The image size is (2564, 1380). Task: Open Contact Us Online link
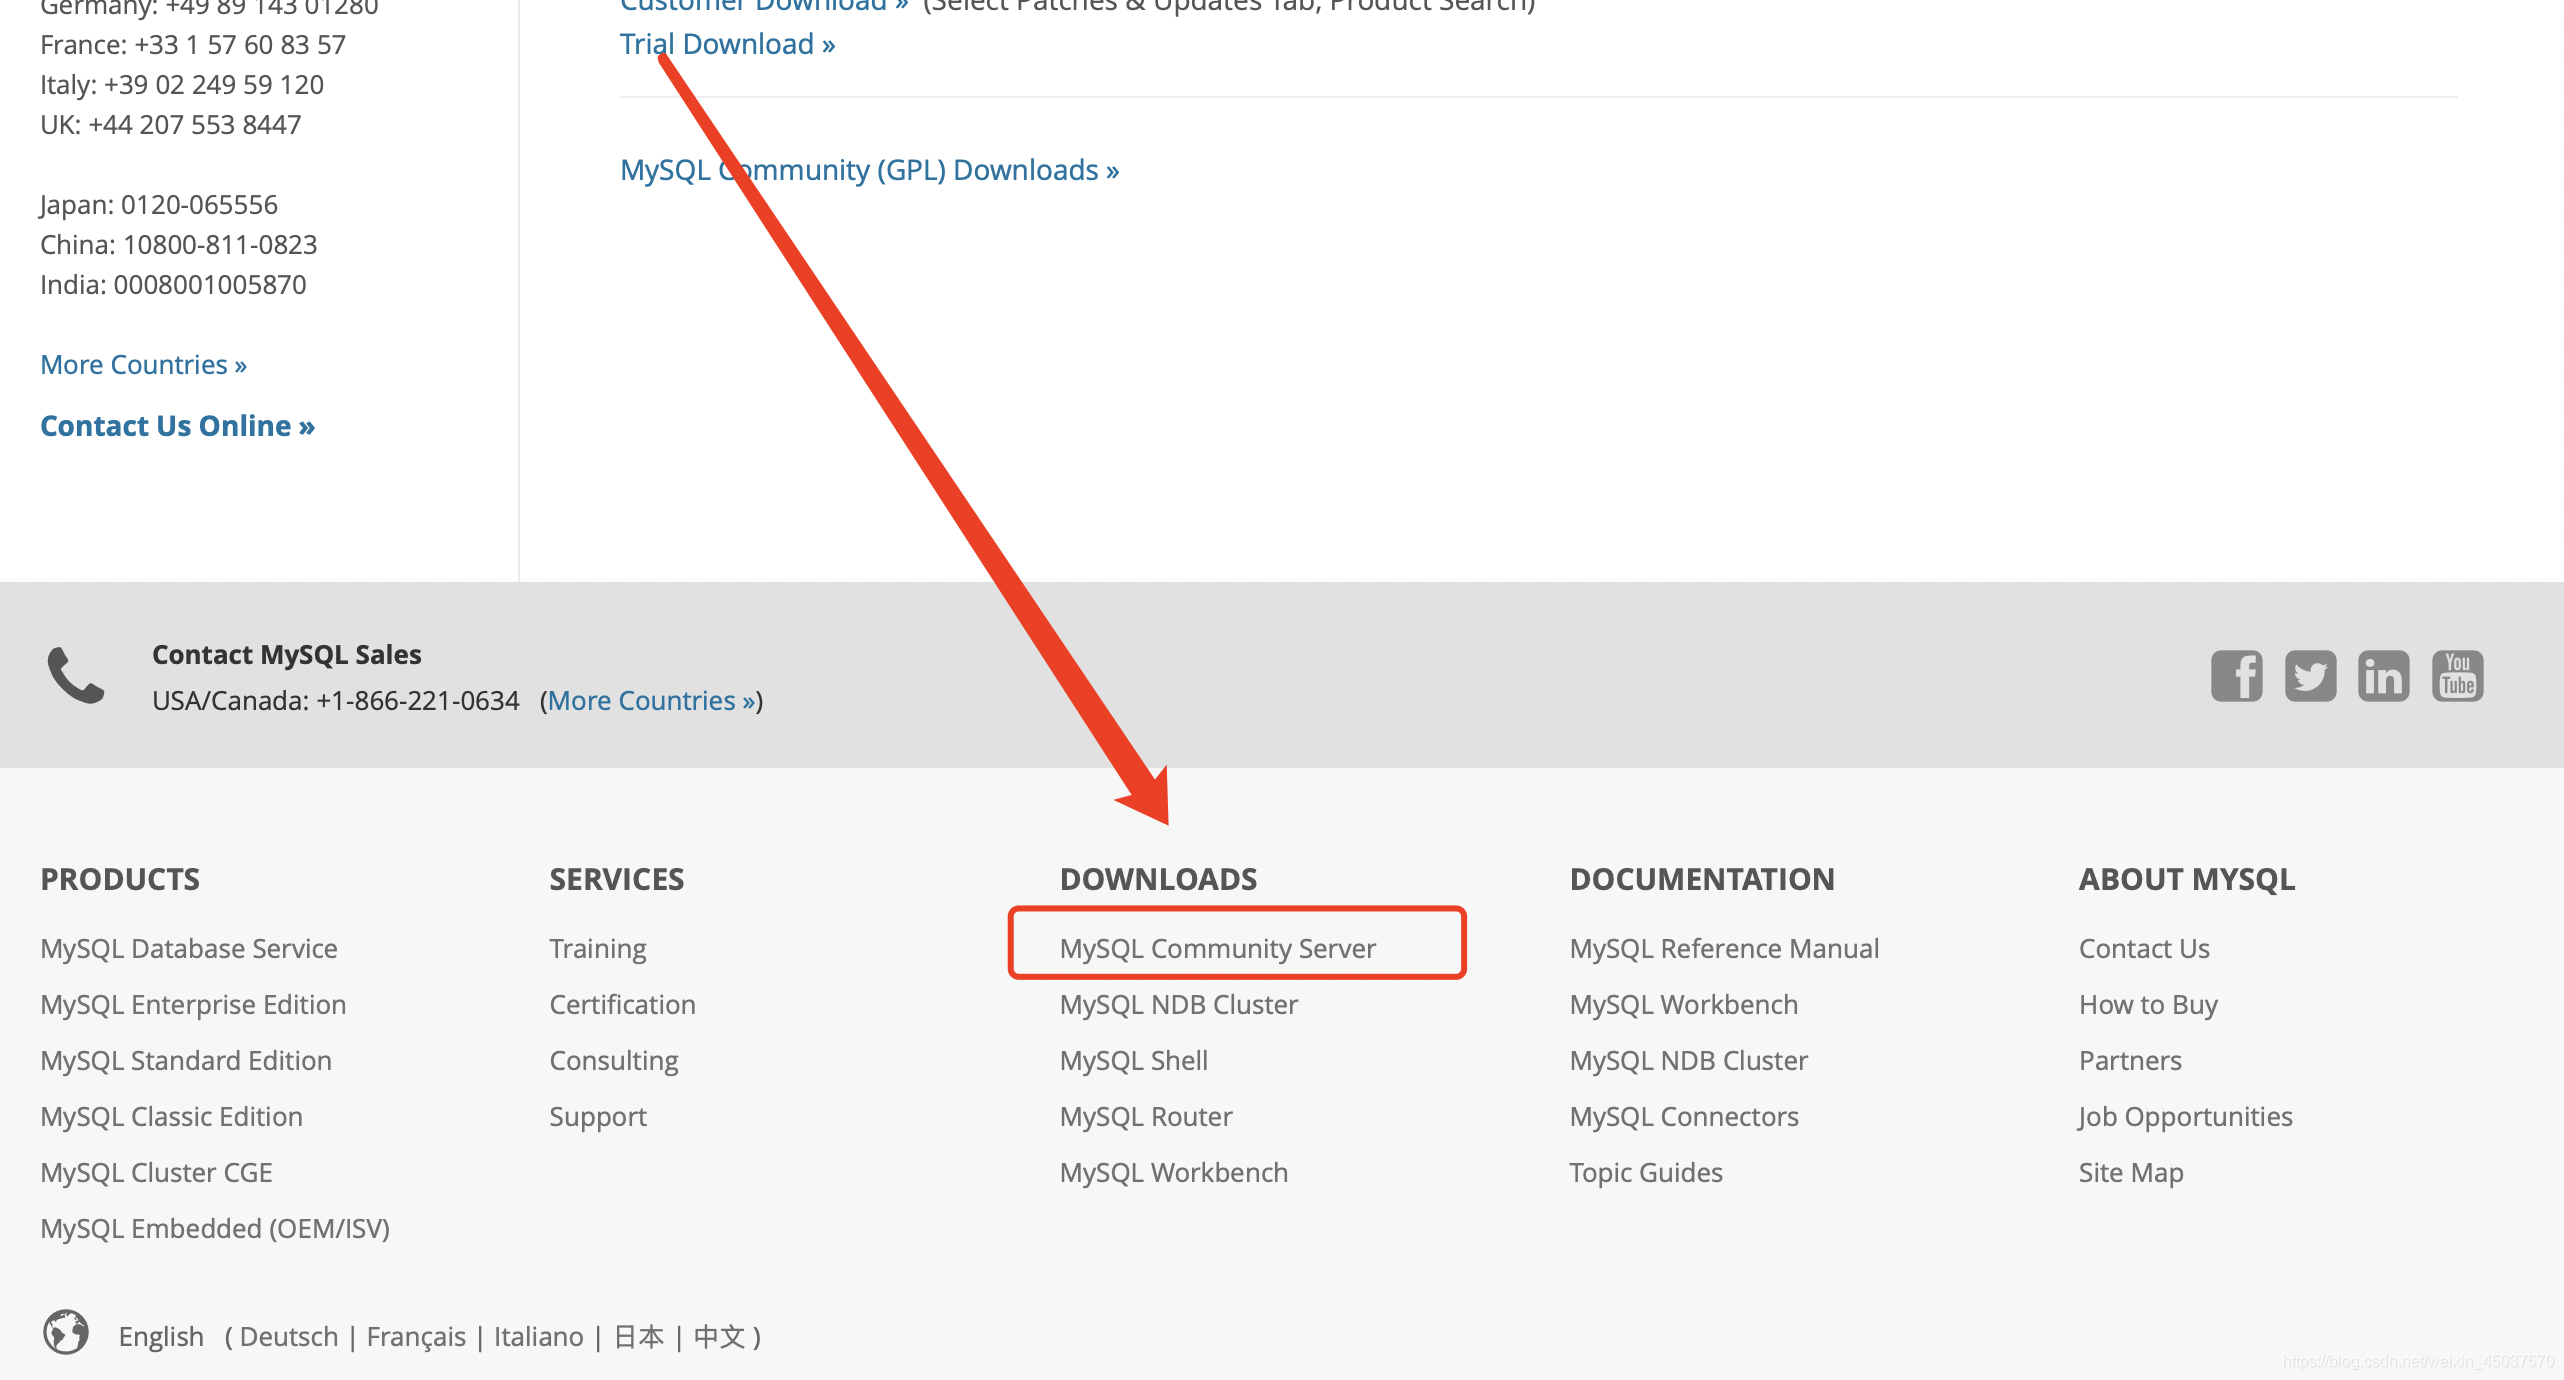tap(177, 426)
